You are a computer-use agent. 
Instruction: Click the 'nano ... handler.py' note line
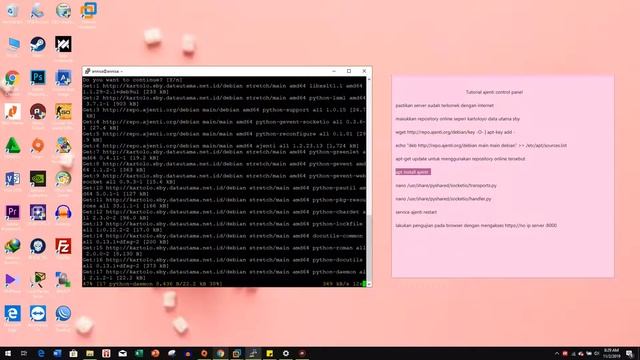point(443,199)
